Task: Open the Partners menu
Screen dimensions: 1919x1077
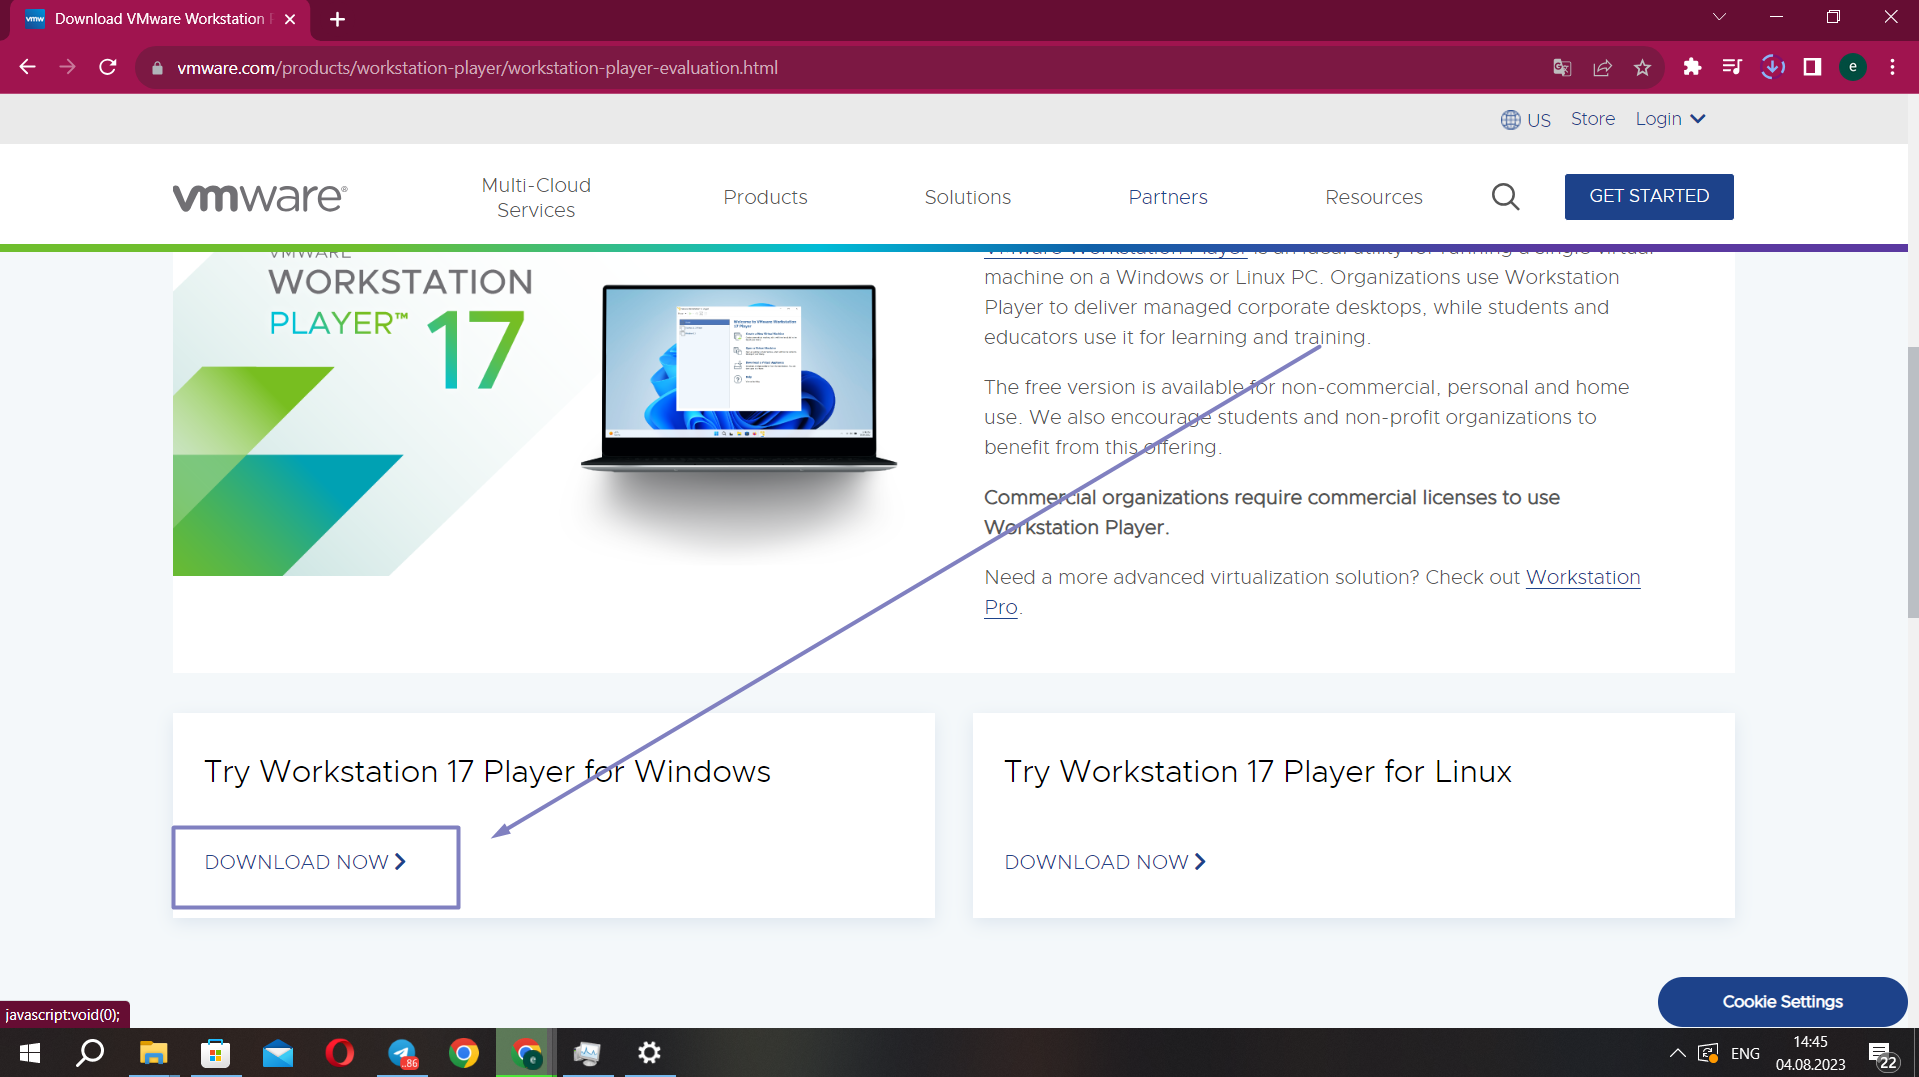Action: (1167, 197)
